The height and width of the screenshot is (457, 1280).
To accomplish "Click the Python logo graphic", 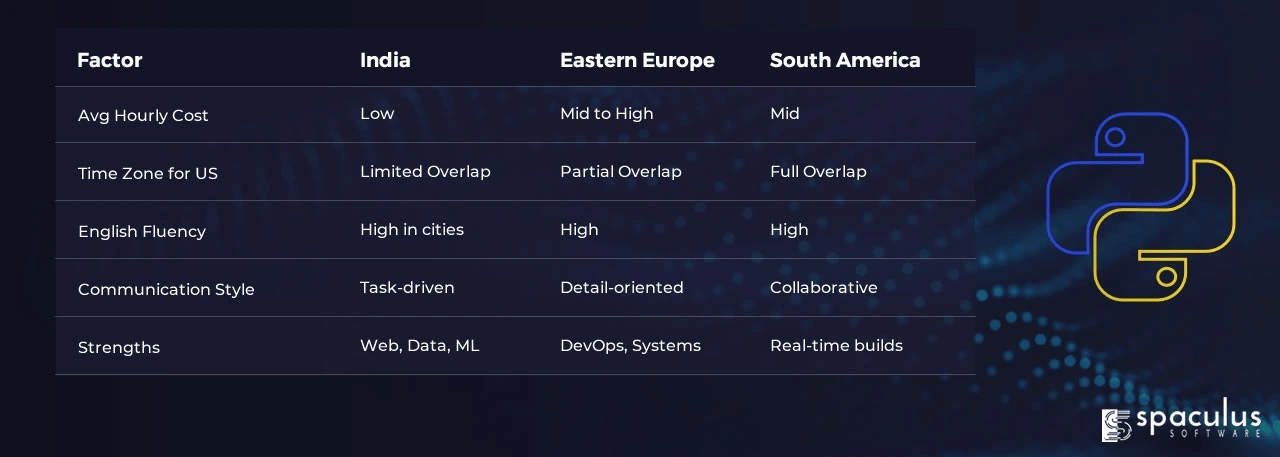I will [1141, 206].
